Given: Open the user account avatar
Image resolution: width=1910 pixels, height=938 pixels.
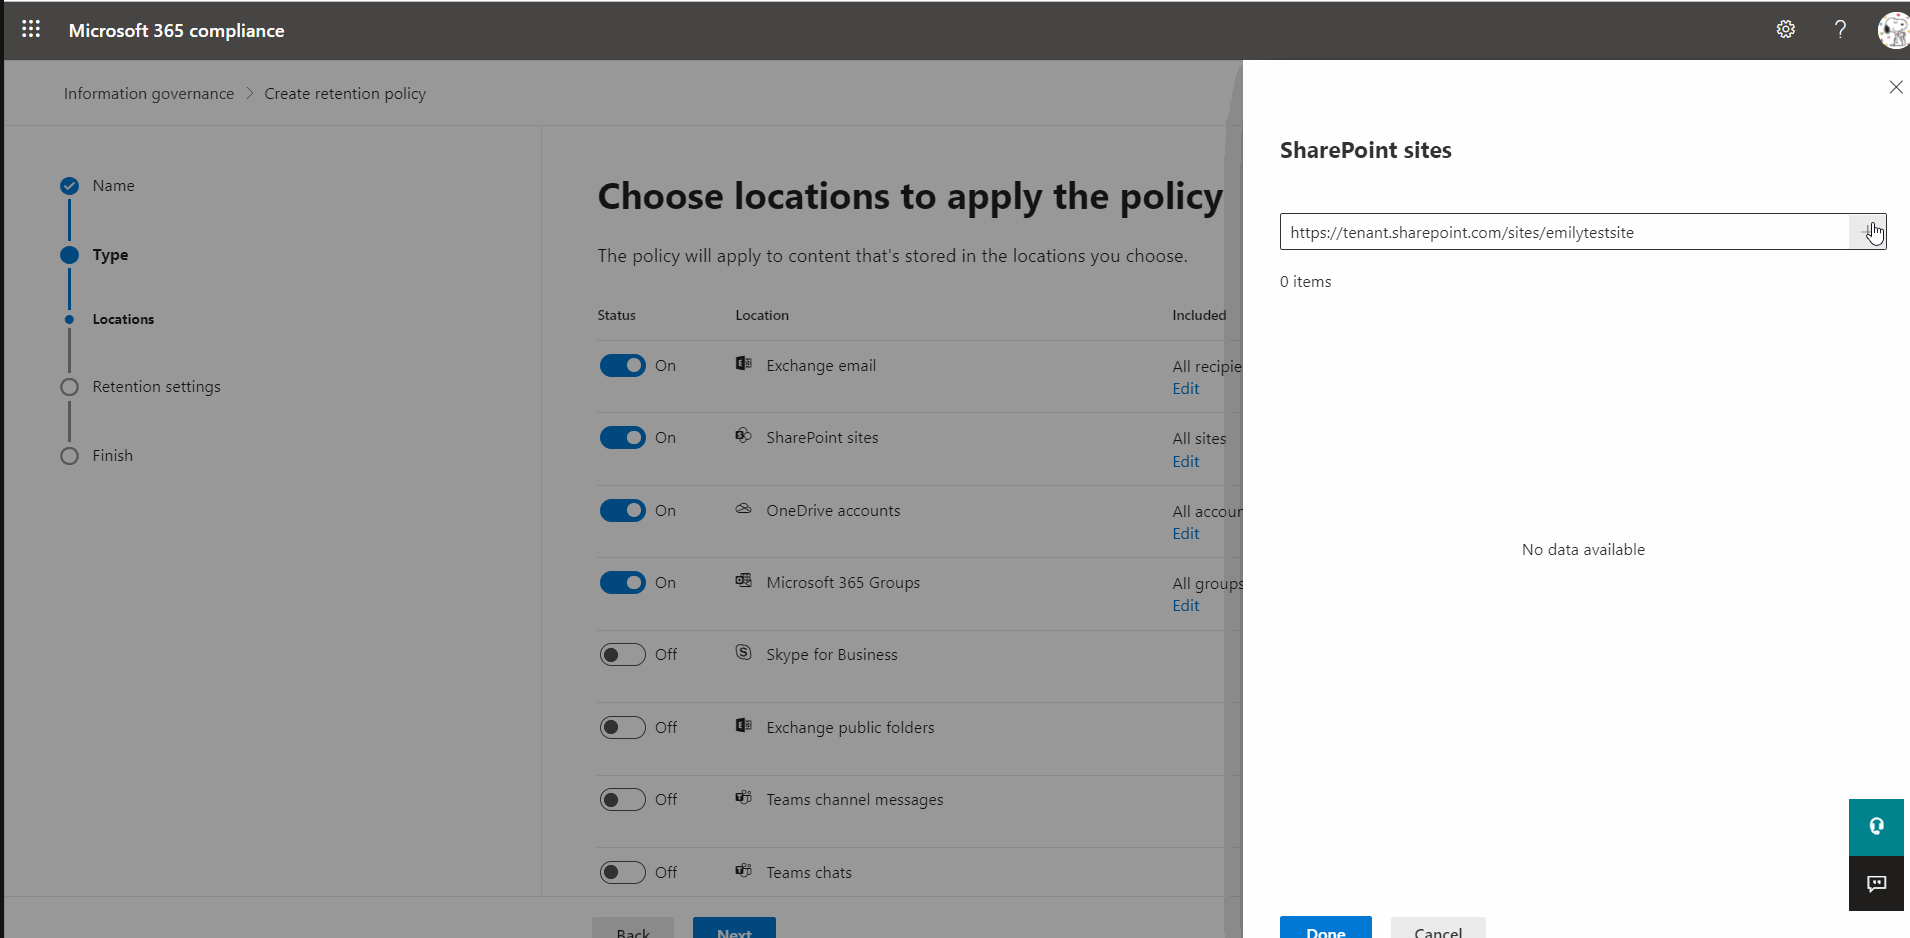Looking at the screenshot, I should pyautogui.click(x=1894, y=30).
